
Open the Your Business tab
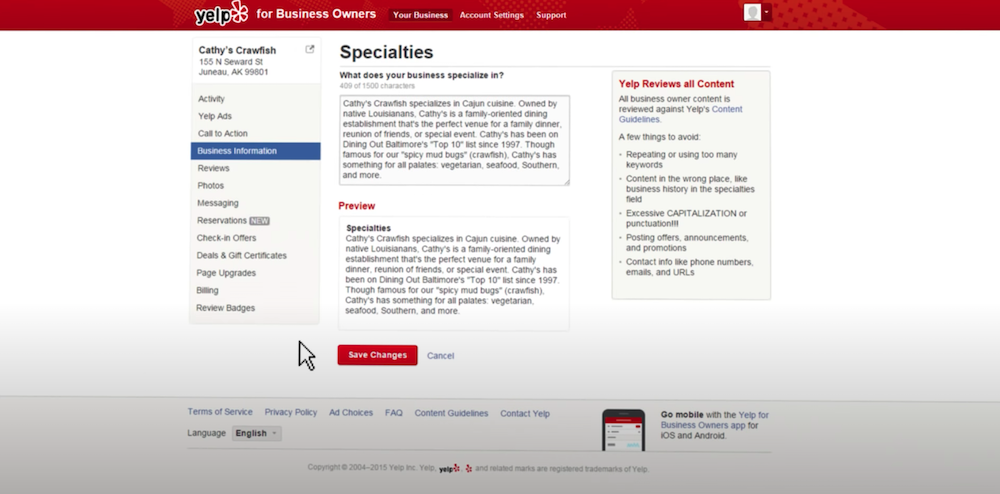pos(420,15)
